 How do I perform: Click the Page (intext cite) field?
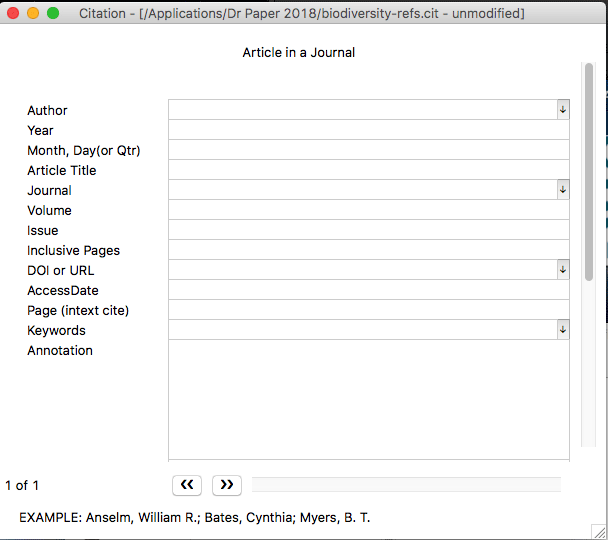(x=368, y=310)
